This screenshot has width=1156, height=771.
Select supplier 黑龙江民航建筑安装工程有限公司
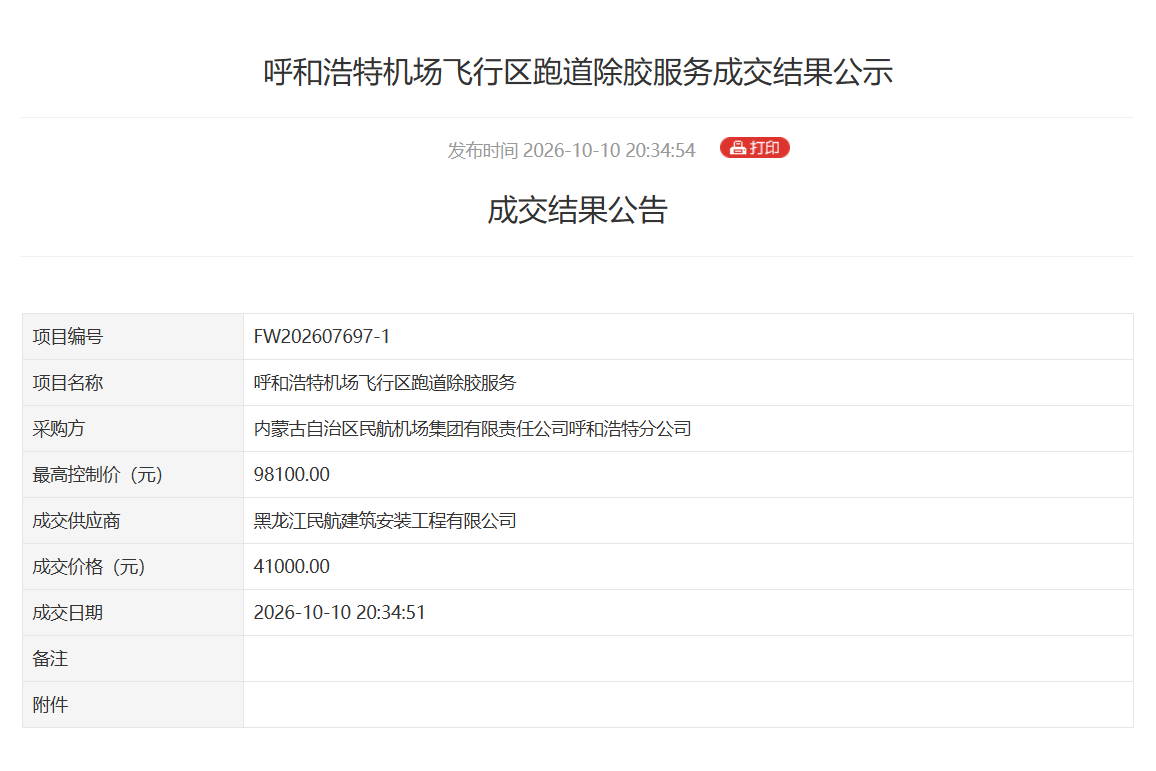385,521
